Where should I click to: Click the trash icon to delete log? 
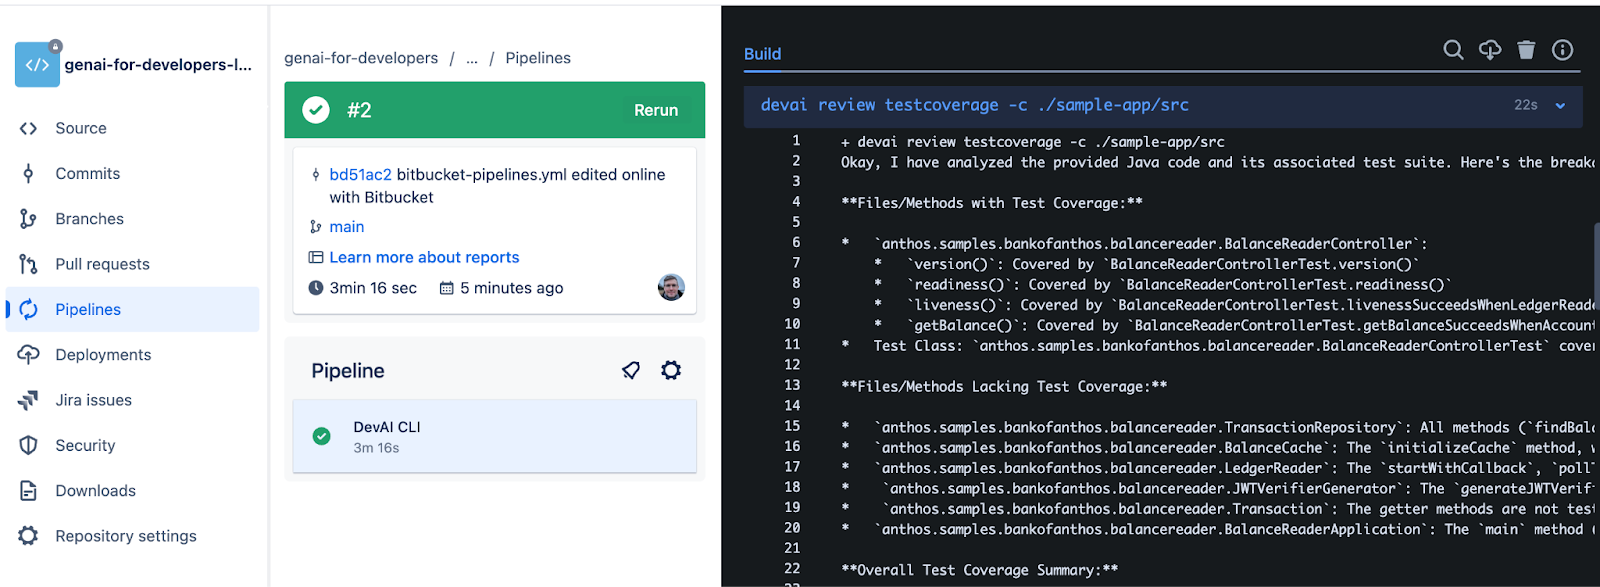(x=1526, y=50)
